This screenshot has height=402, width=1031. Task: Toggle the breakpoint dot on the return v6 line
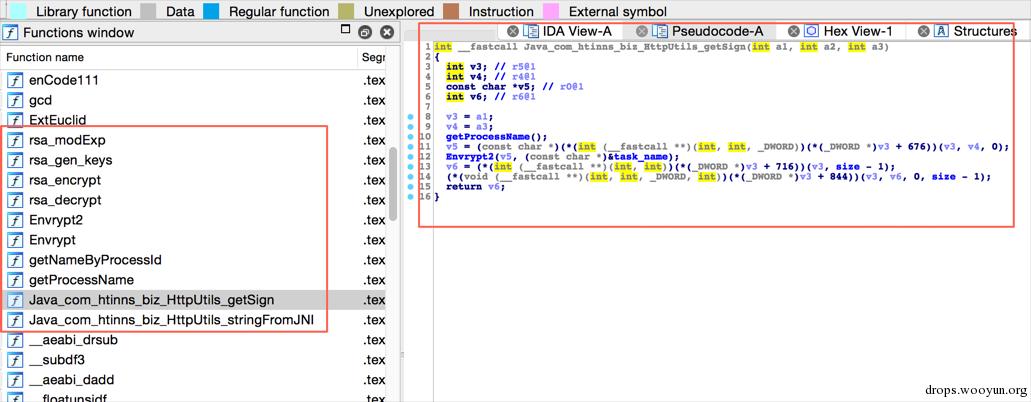pyautogui.click(x=412, y=187)
